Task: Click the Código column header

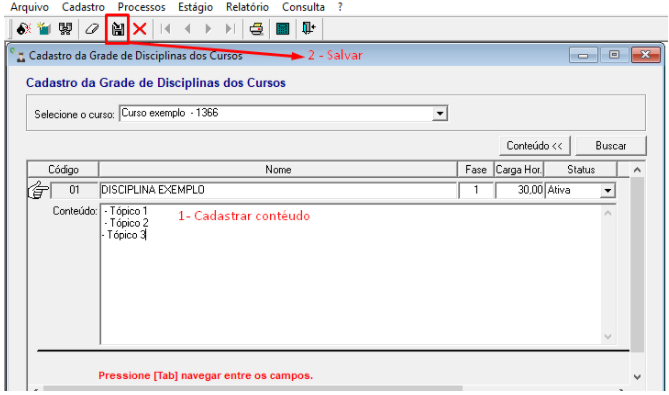Action: [x=63, y=169]
